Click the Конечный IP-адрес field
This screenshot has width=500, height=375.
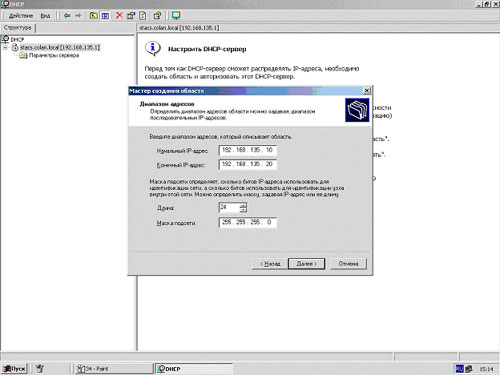point(247,164)
